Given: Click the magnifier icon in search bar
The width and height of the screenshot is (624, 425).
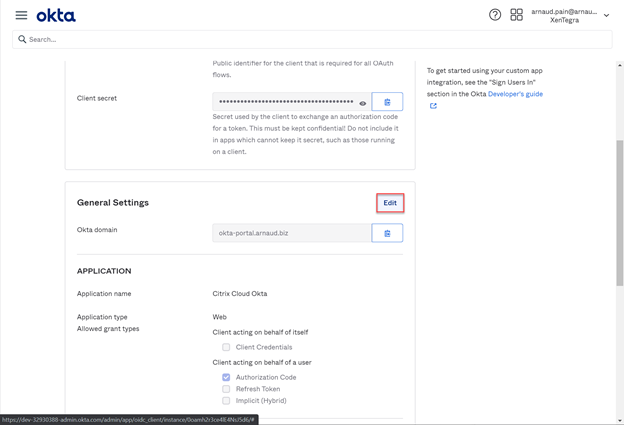Looking at the screenshot, I should [22, 39].
